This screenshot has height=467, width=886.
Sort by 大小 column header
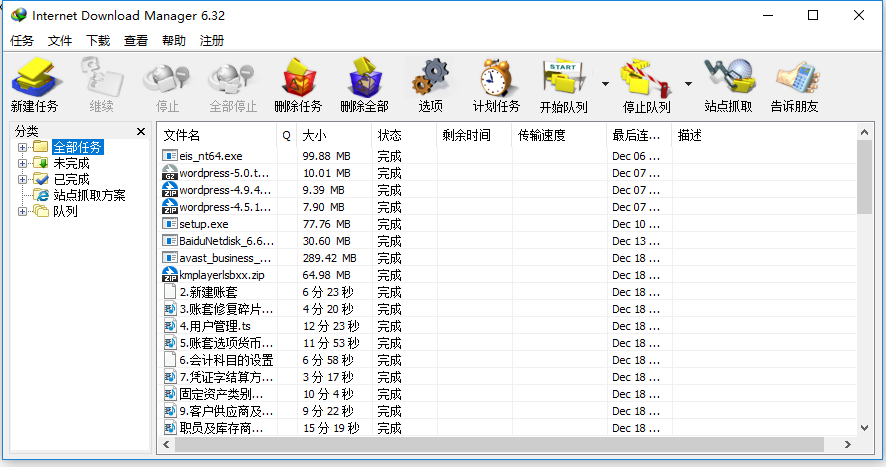[x=335, y=135]
